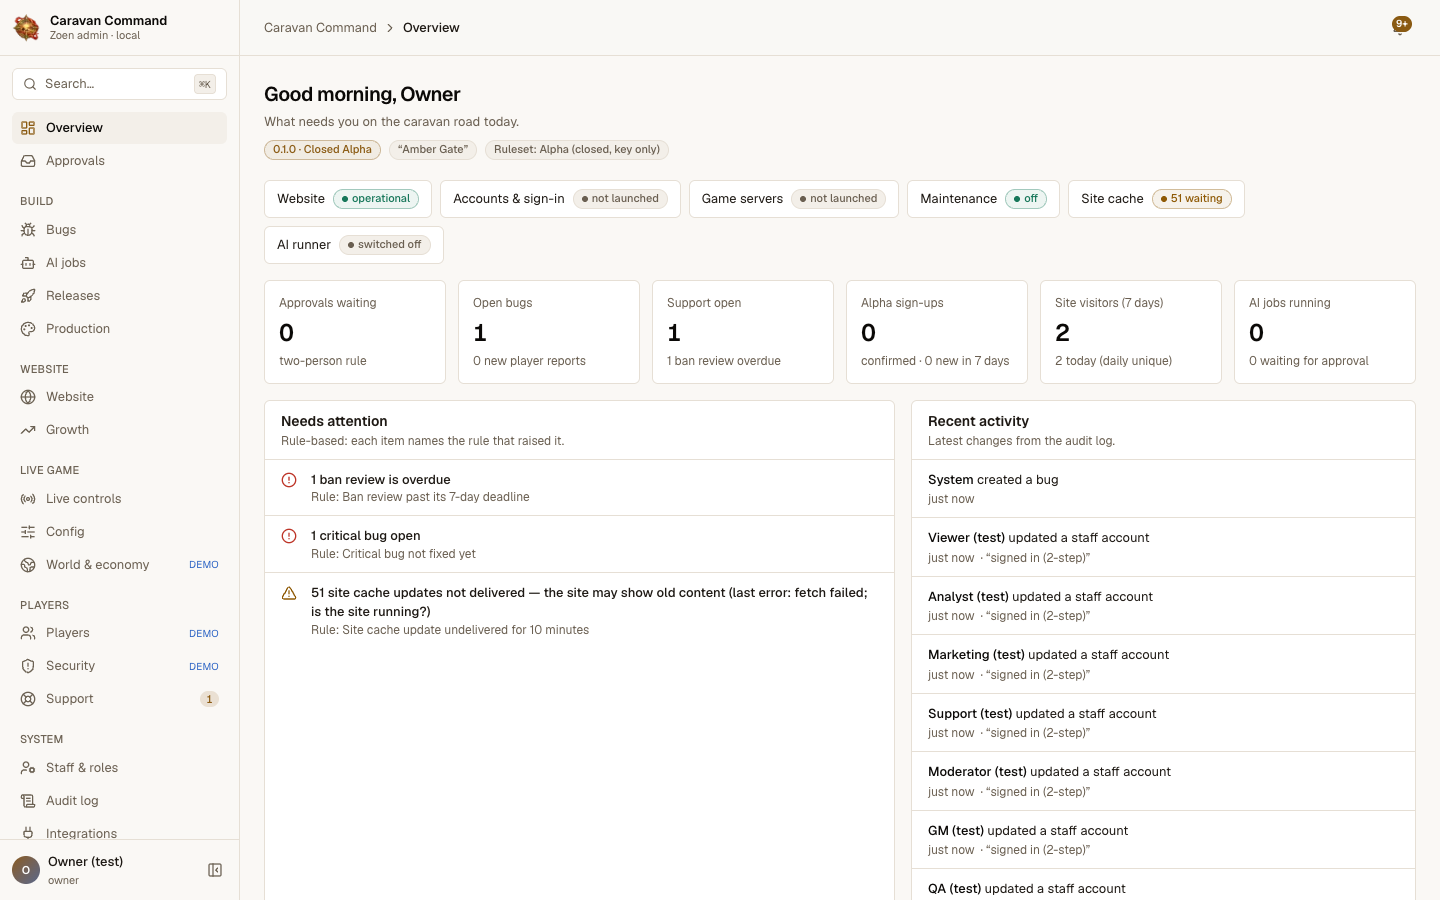Screen dimensions: 1440x900
Task: Open the Open bugs stat card
Action: coord(549,332)
